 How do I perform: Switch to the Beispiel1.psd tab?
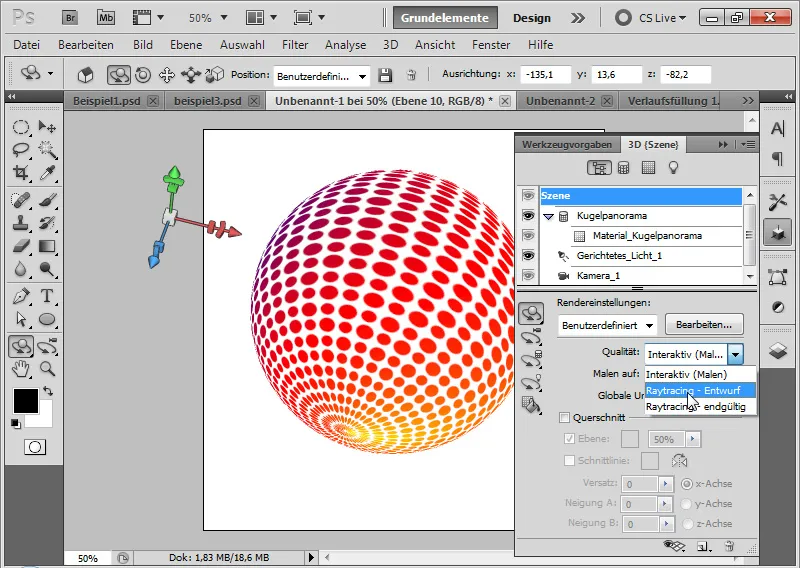[107, 101]
